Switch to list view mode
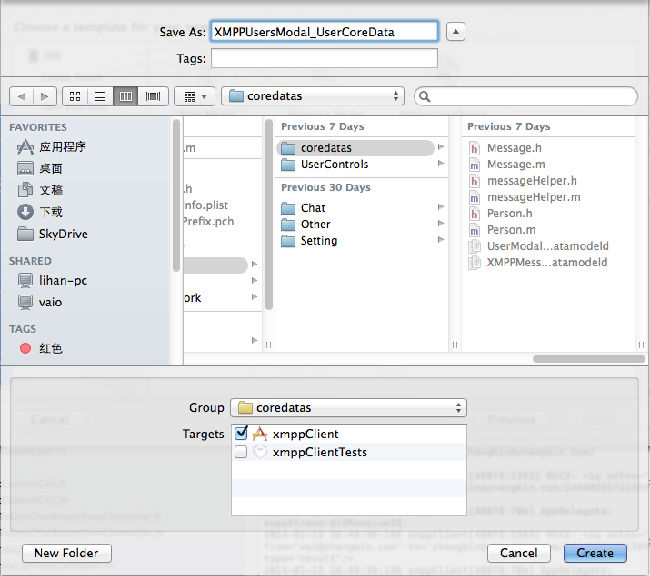This screenshot has height=576, width=650. pos(101,96)
